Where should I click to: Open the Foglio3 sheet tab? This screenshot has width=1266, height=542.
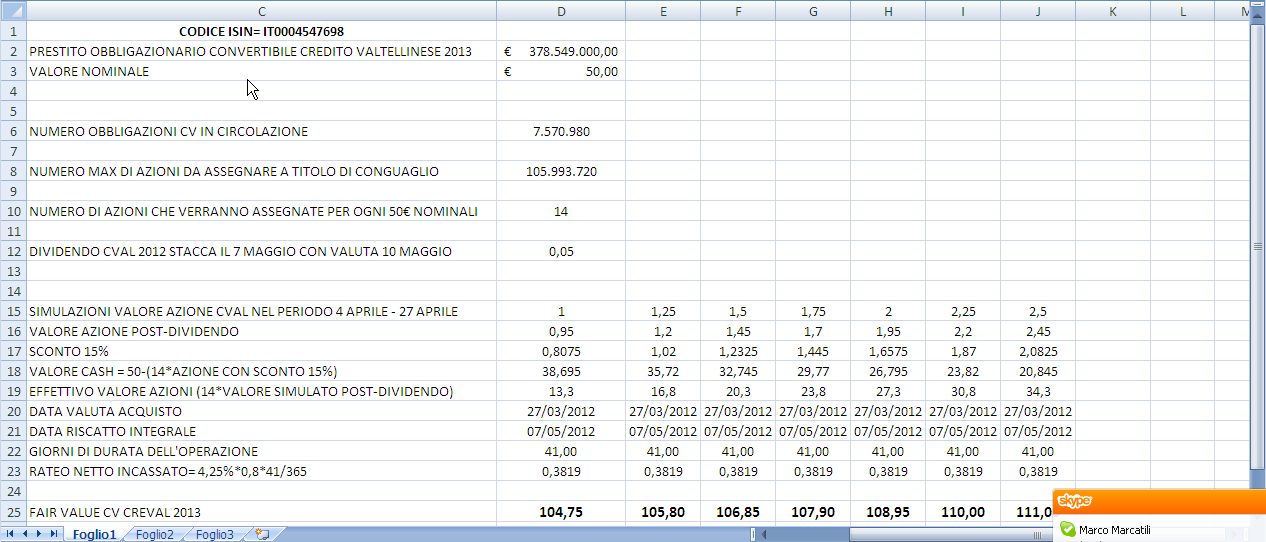click(214, 535)
